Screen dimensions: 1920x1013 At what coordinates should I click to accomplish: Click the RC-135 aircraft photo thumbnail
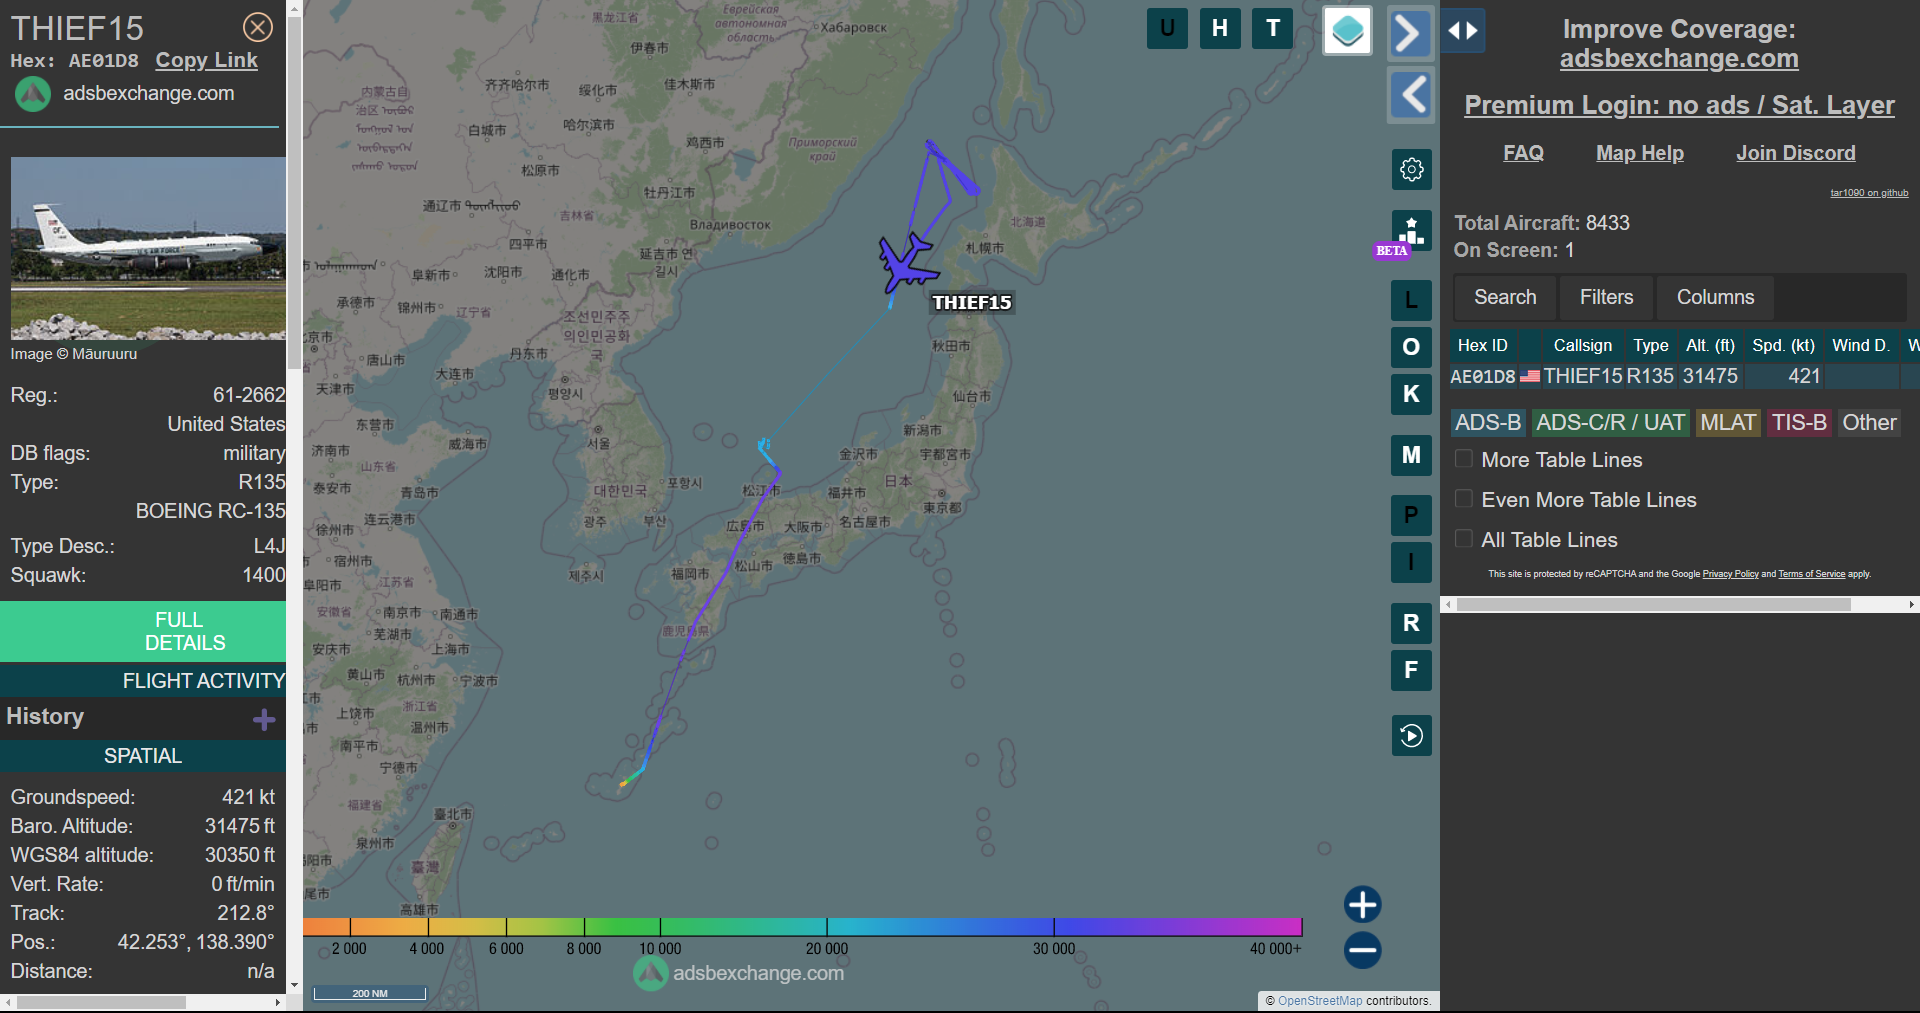(x=148, y=248)
